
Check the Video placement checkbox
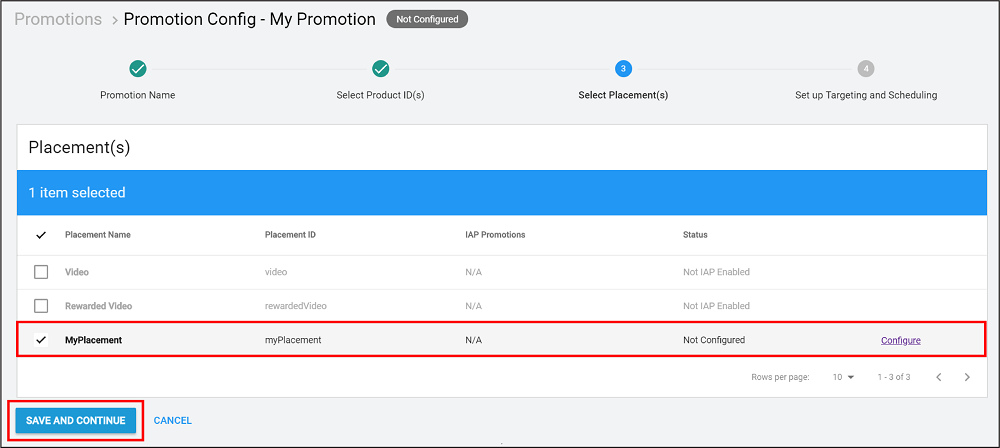pyautogui.click(x=41, y=272)
